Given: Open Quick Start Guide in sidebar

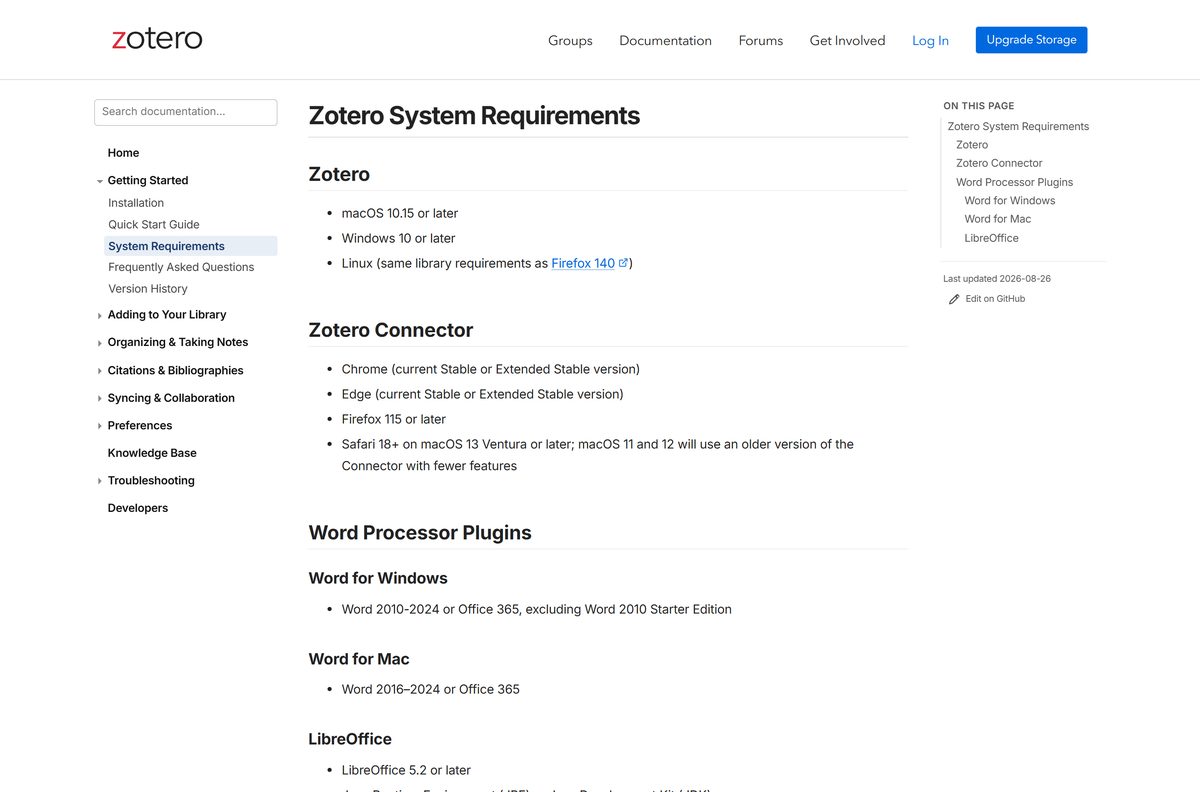Looking at the screenshot, I should click(154, 225).
